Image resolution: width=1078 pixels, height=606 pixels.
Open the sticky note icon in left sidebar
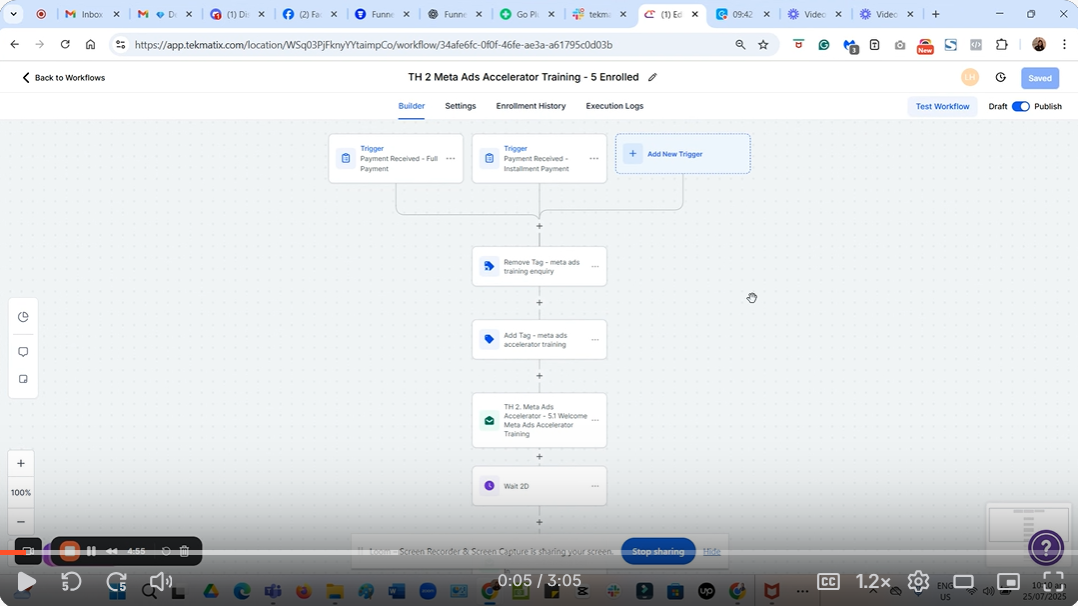point(23,379)
